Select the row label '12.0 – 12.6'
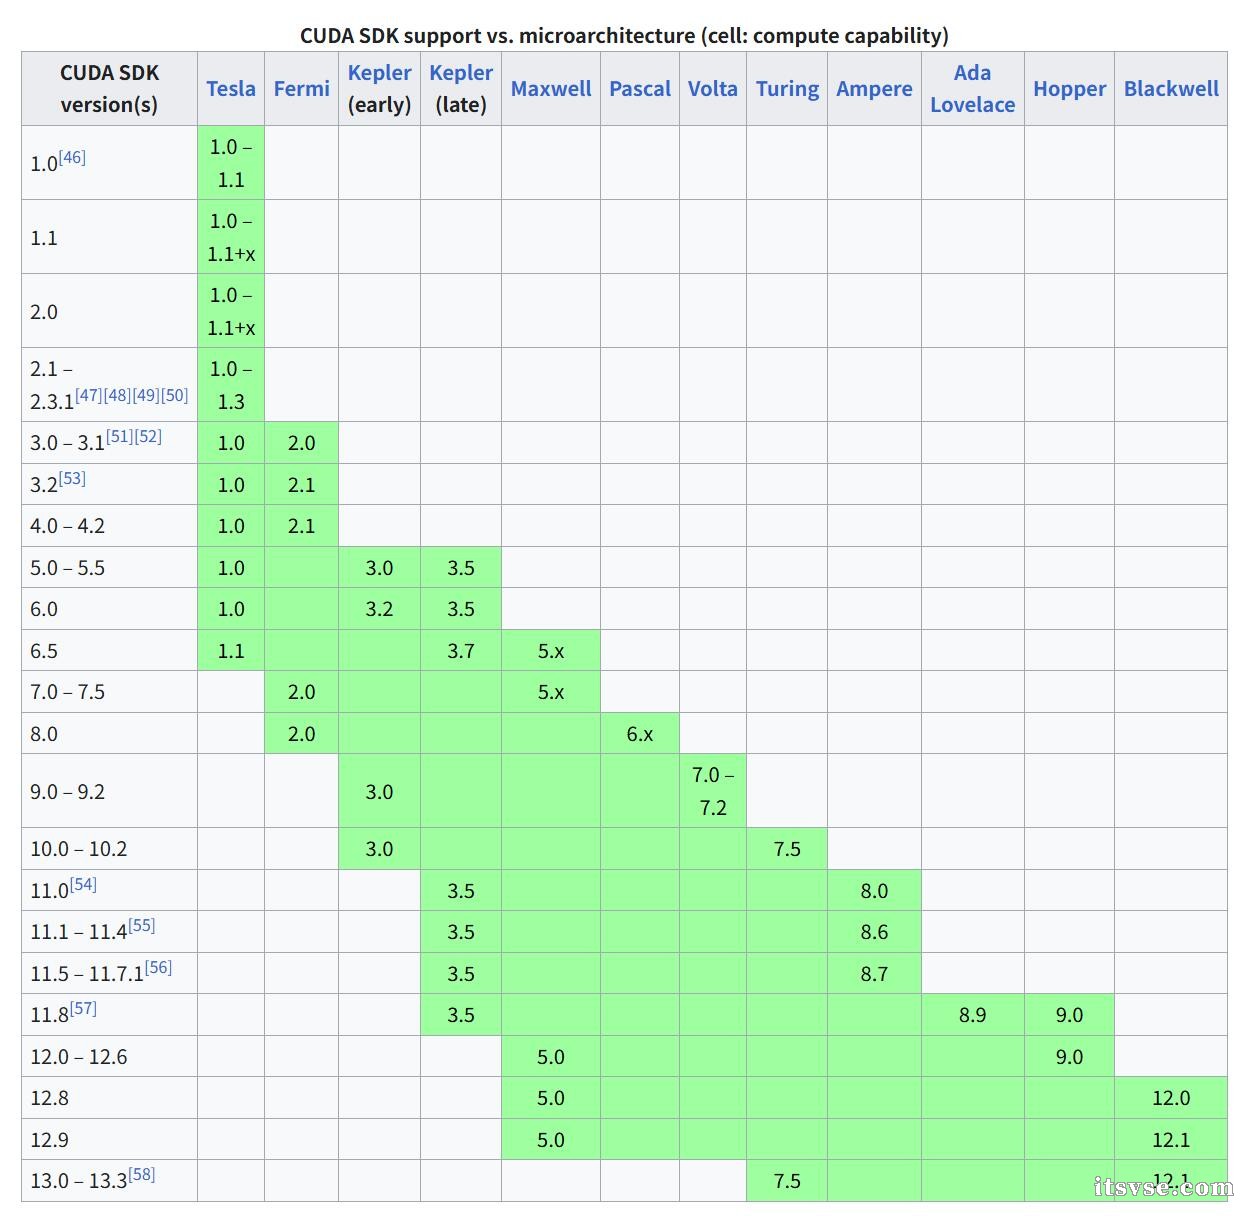This screenshot has height=1216, width=1244. [79, 1057]
